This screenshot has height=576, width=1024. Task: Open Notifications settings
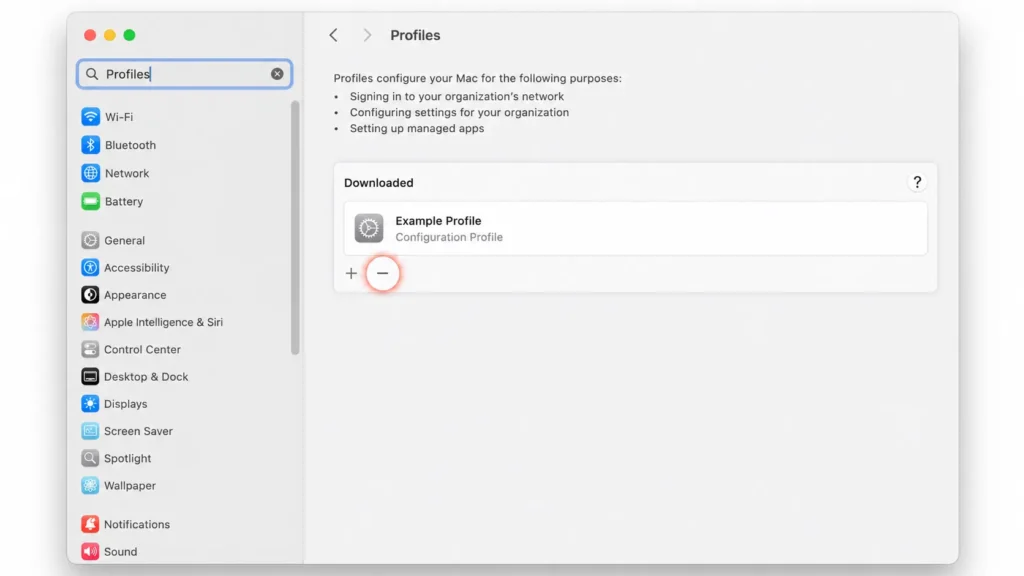coord(126,524)
